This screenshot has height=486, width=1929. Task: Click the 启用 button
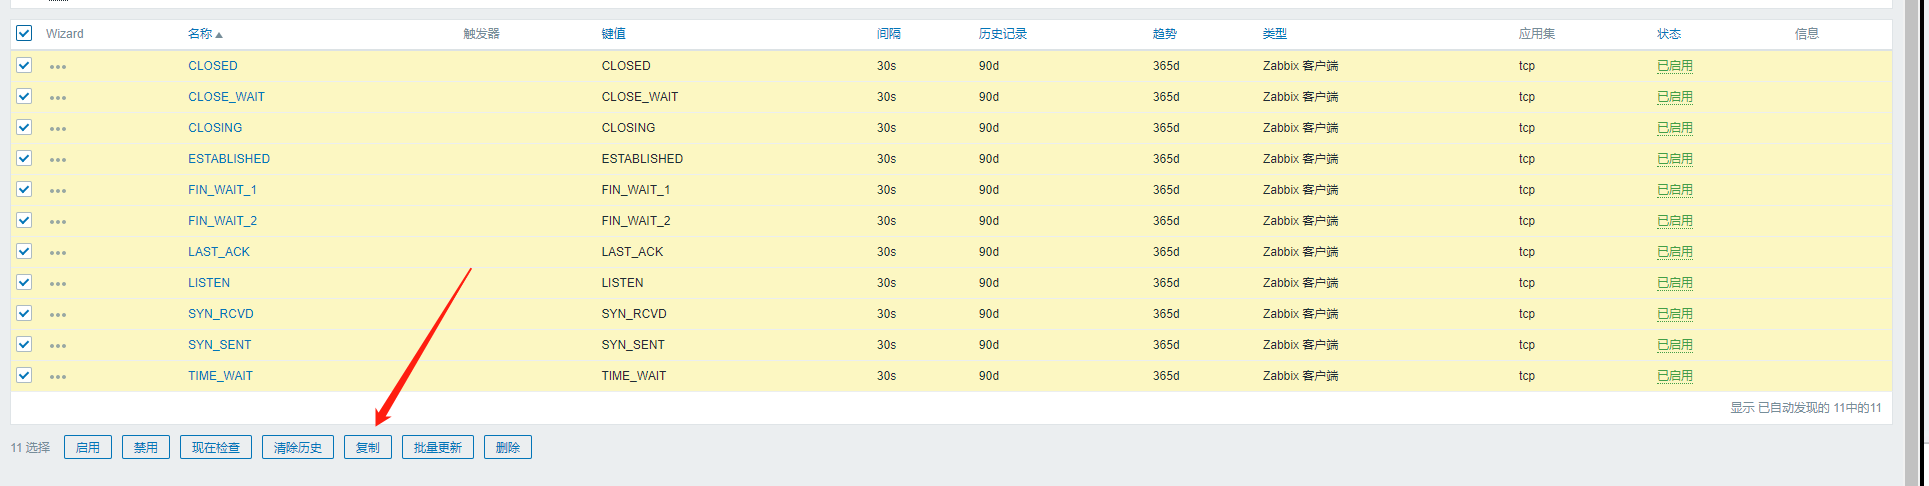(88, 447)
